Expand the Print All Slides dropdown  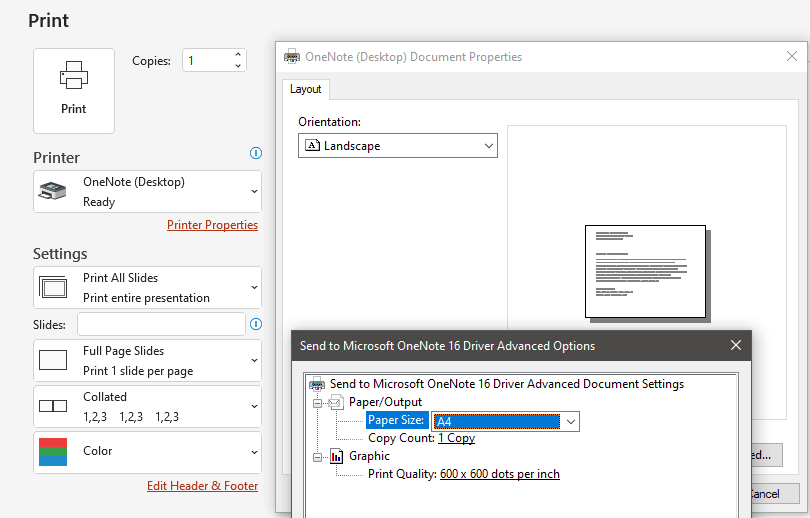(x=147, y=288)
